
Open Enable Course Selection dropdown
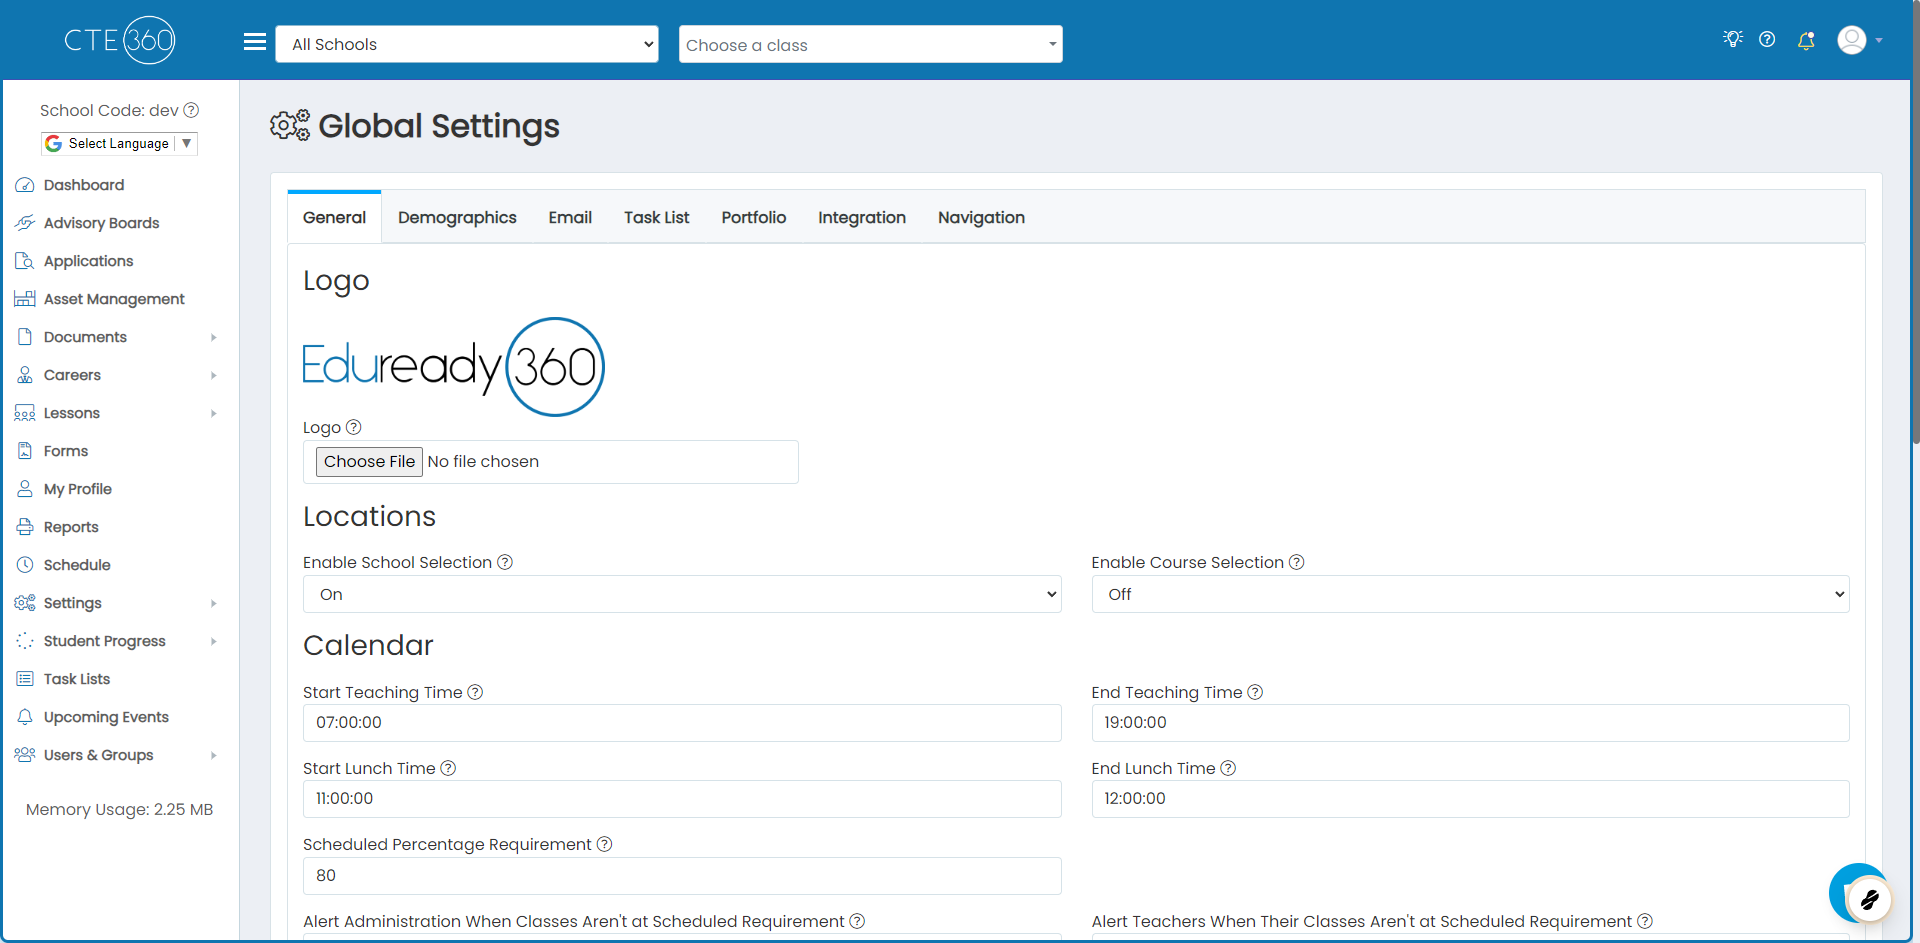tap(1470, 594)
